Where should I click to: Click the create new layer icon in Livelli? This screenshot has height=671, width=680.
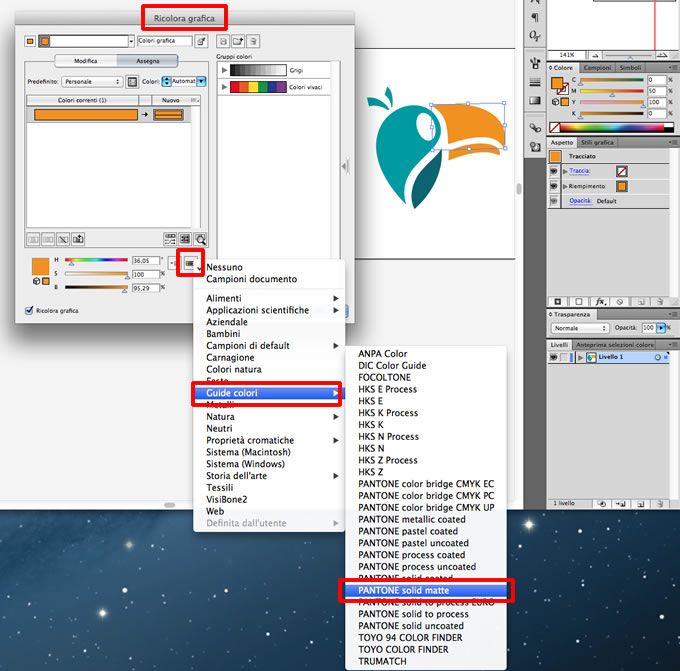[x=641, y=504]
